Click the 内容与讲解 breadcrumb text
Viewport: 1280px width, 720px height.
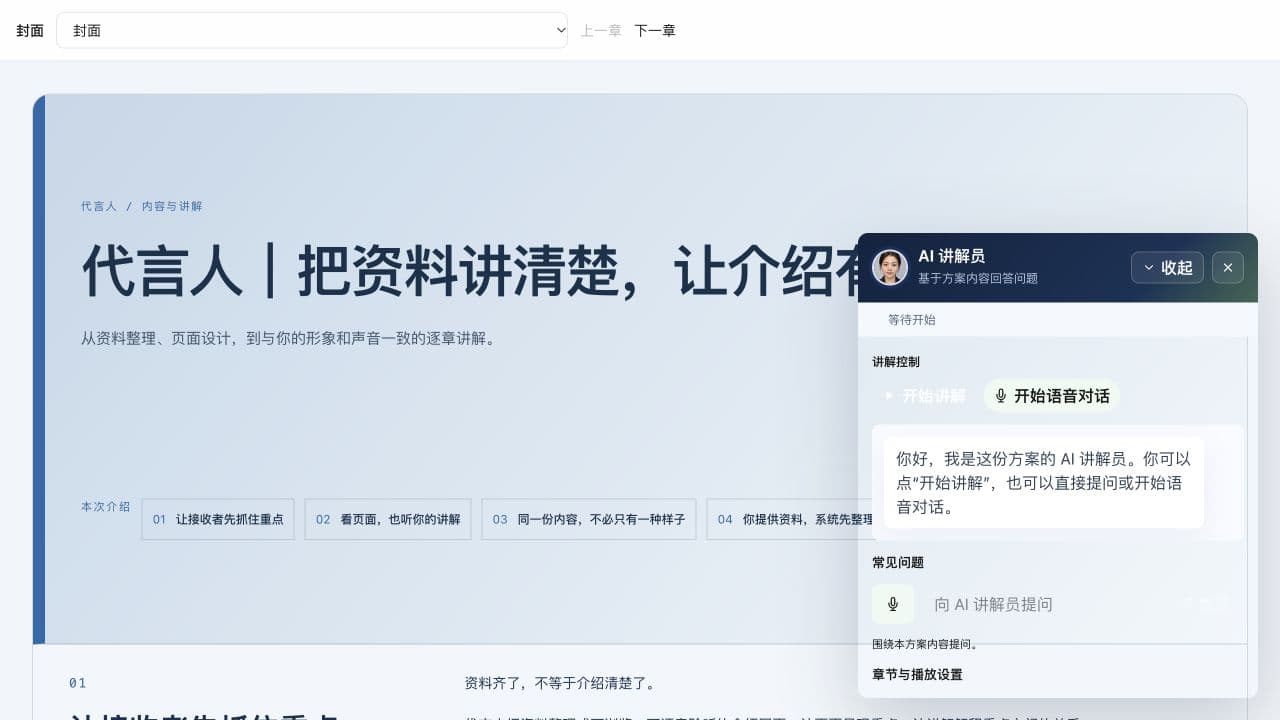click(172, 206)
